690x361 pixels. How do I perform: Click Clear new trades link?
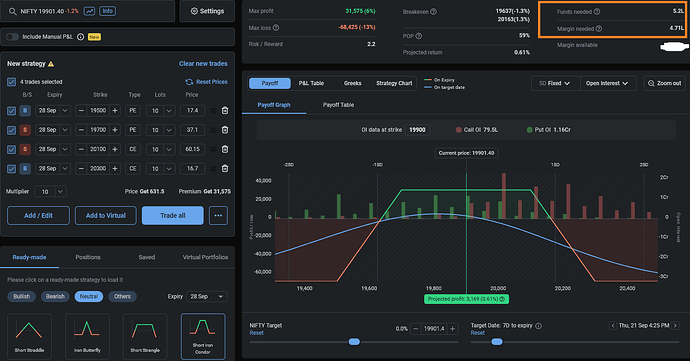click(203, 64)
